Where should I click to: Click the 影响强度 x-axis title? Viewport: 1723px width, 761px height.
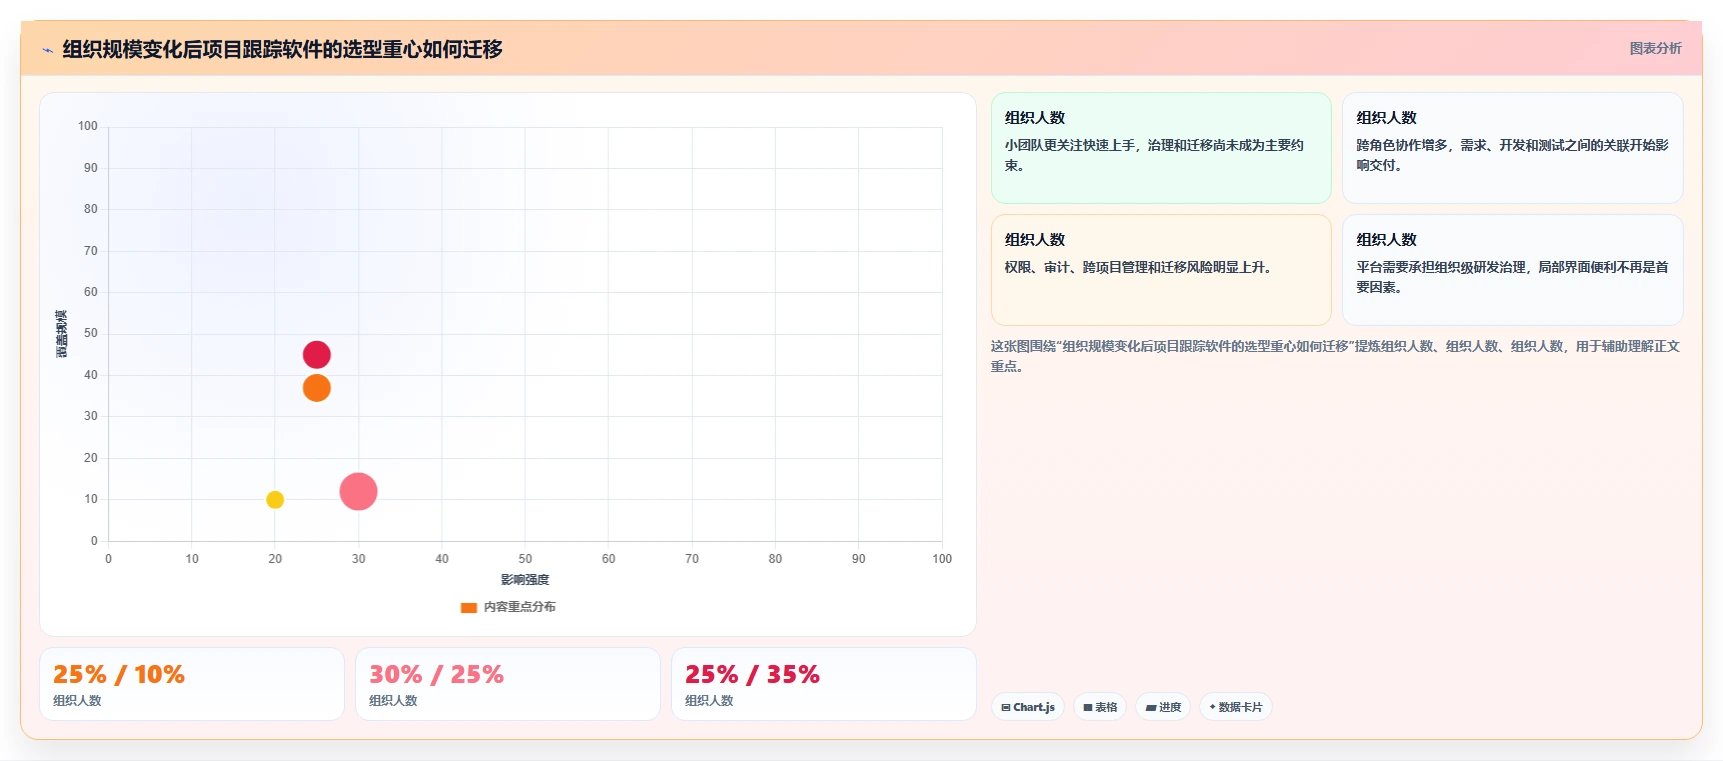525,580
